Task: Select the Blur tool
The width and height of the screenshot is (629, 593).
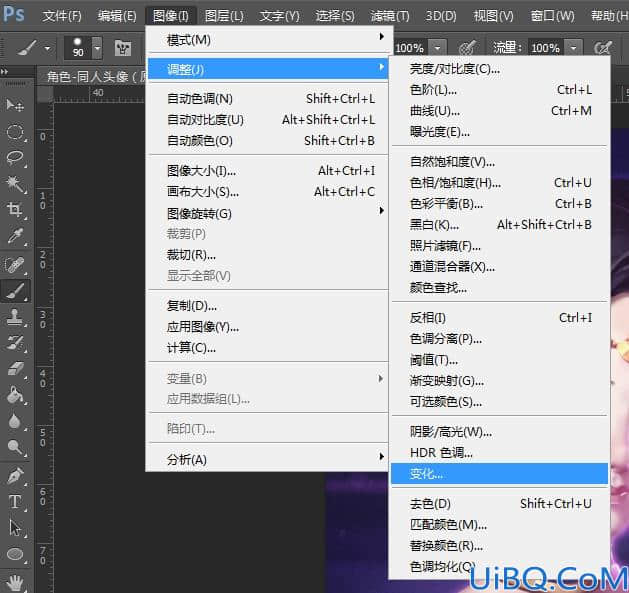Action: pos(15,421)
